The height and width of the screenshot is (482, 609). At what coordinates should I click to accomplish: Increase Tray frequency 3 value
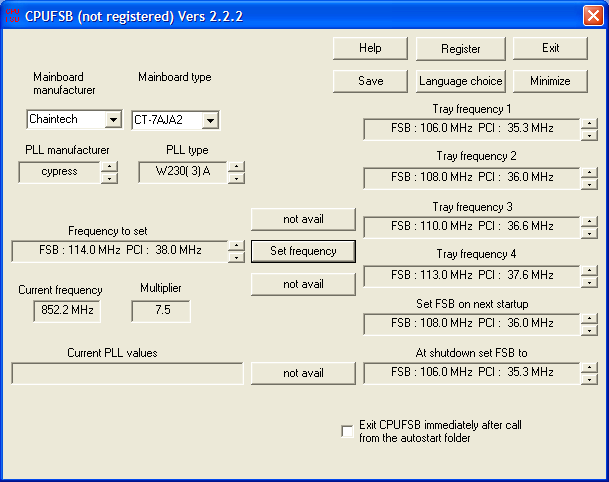click(x=590, y=221)
